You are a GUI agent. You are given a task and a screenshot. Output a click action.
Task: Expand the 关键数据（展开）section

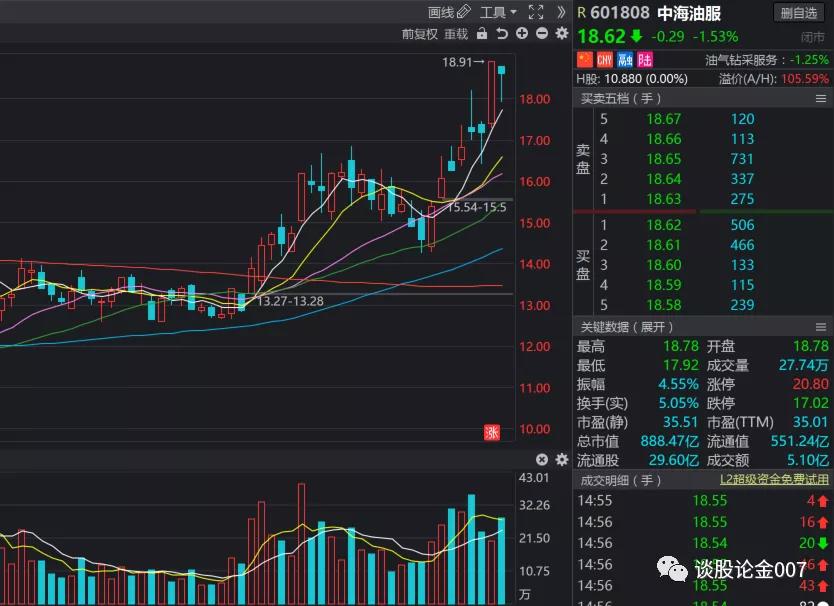click(627, 327)
